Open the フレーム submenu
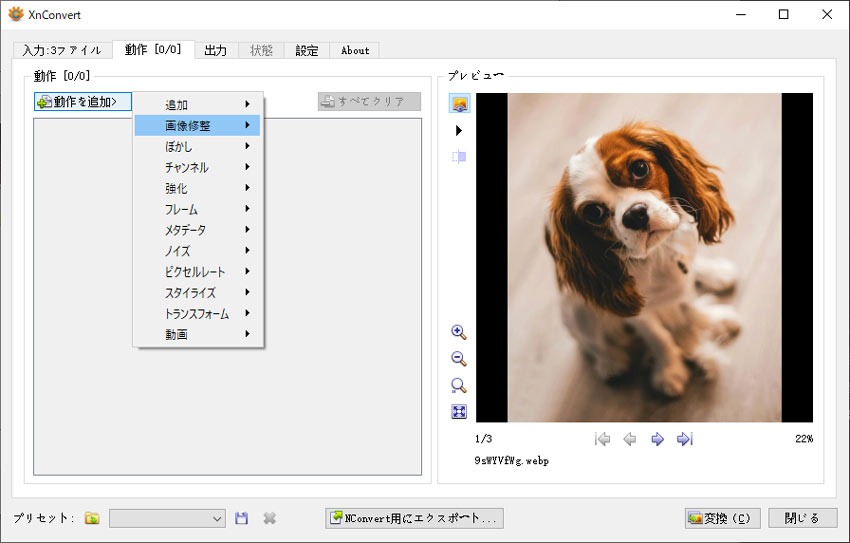This screenshot has height=543, width=850. coord(197,209)
